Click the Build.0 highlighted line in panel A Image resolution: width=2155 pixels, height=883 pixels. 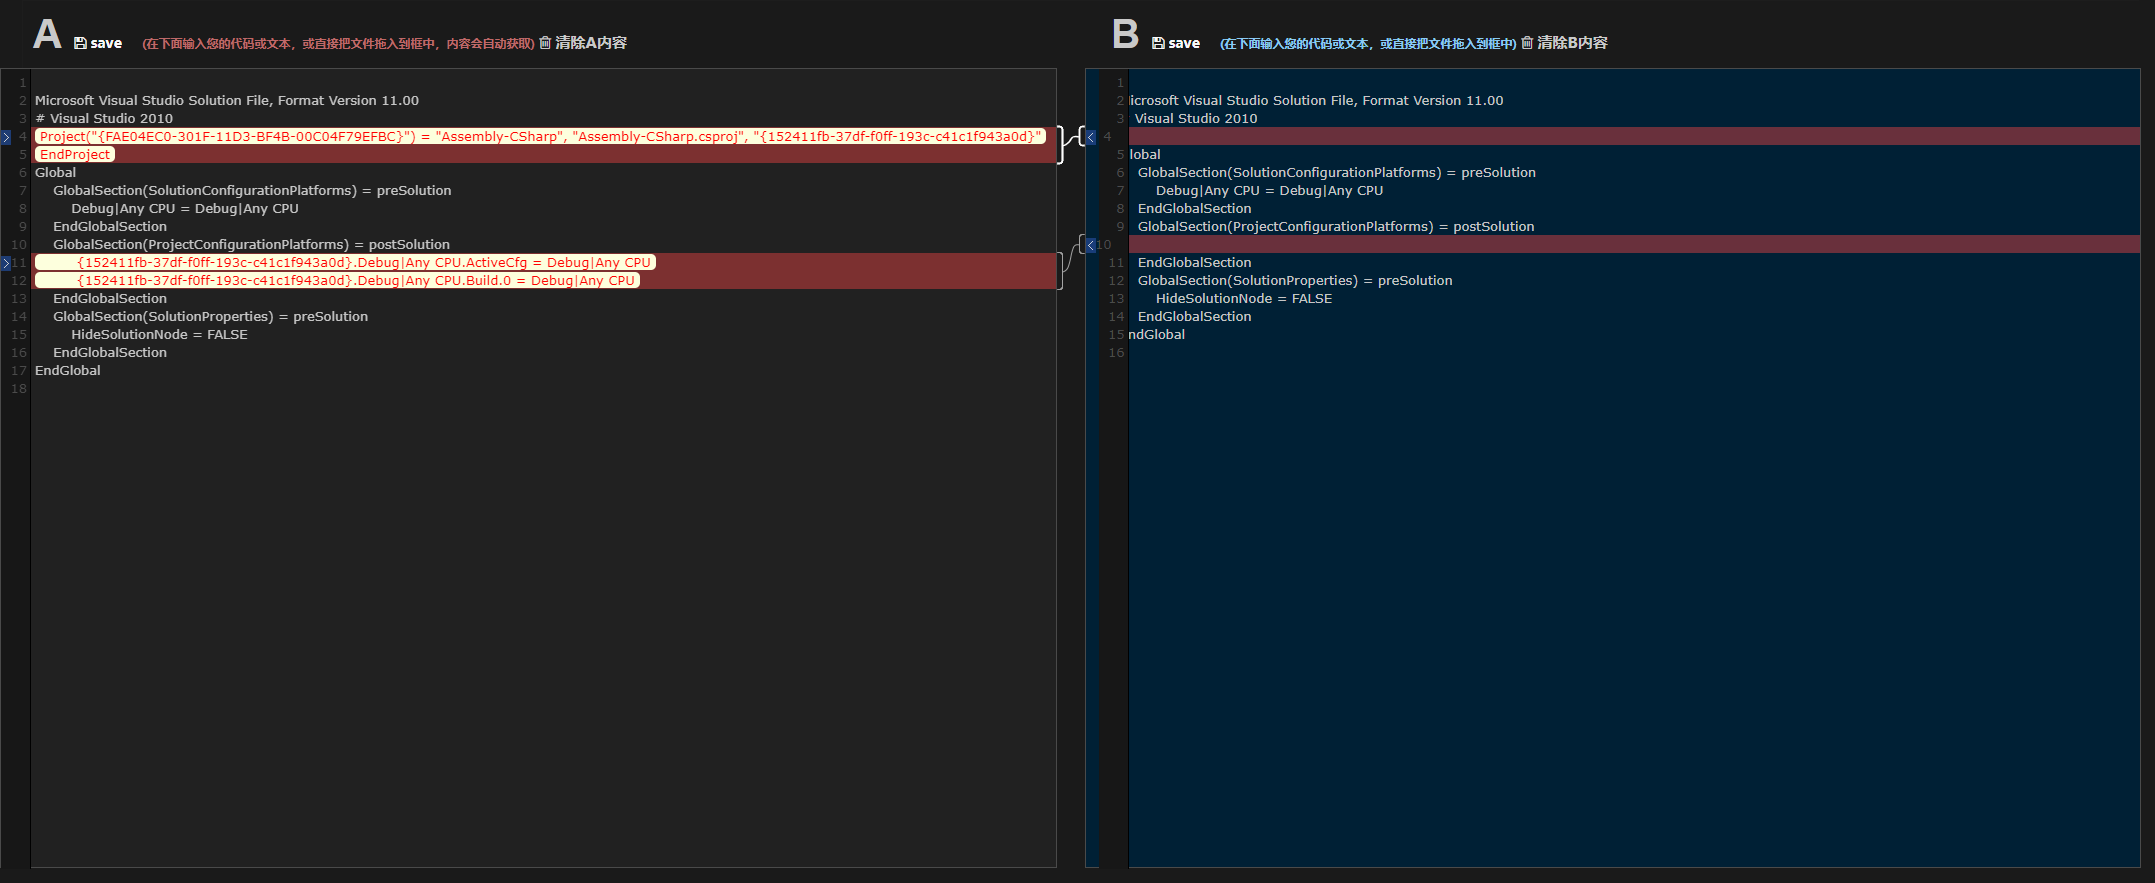356,281
